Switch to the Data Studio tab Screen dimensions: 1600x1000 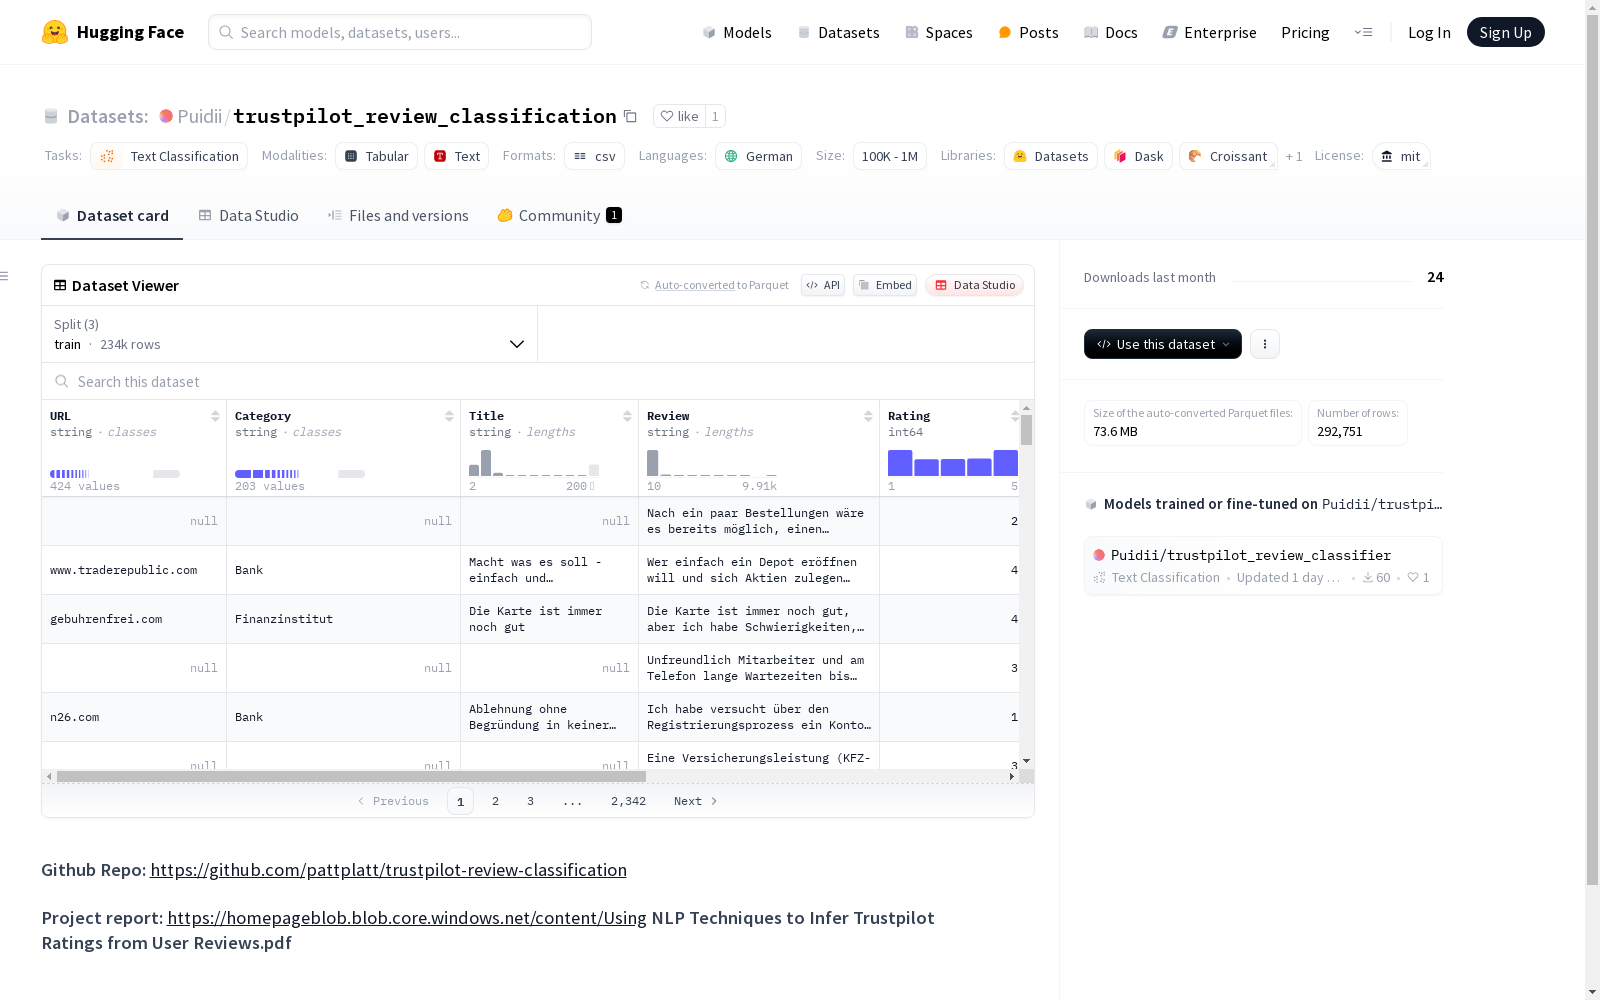click(248, 216)
